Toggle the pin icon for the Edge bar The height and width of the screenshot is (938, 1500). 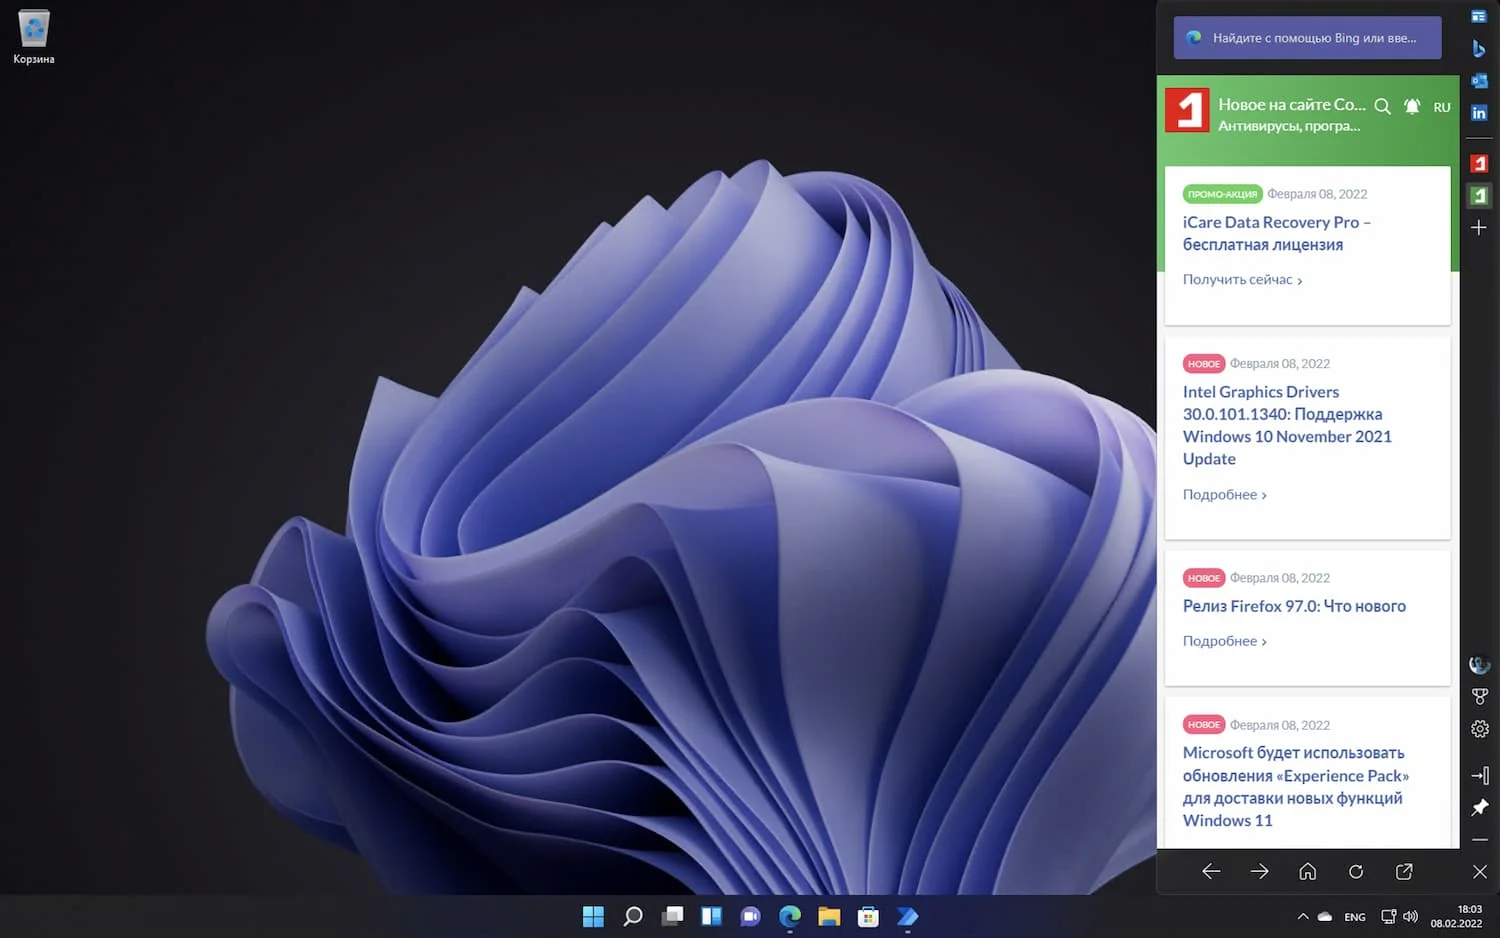tap(1480, 807)
